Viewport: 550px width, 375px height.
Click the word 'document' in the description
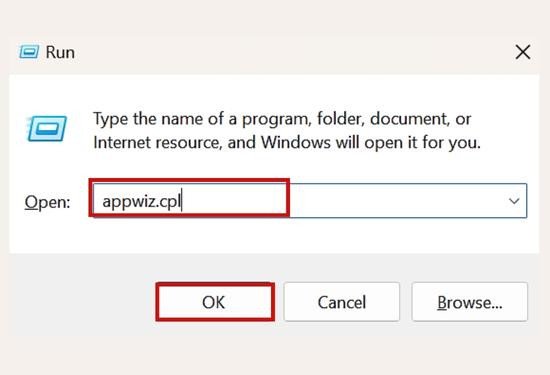click(410, 119)
